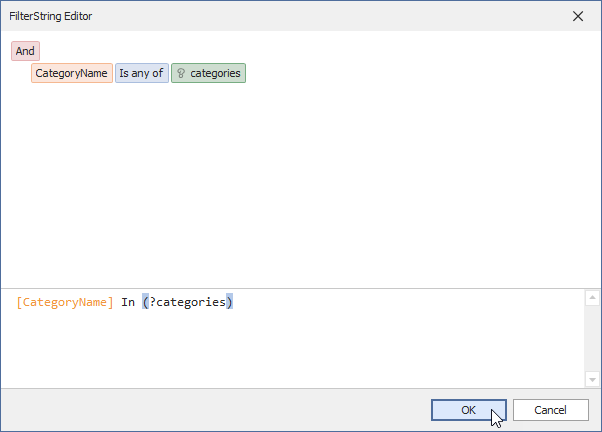This screenshot has width=602, height=432.
Task: Click the parameter icon before categories
Action: point(181,73)
